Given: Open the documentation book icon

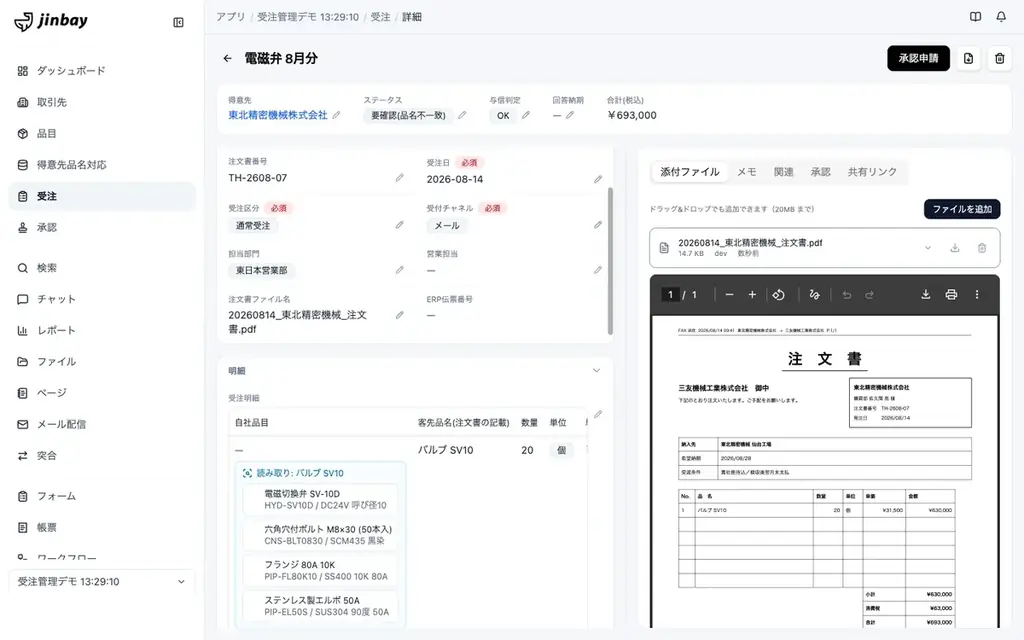Looking at the screenshot, I should coord(975,17).
